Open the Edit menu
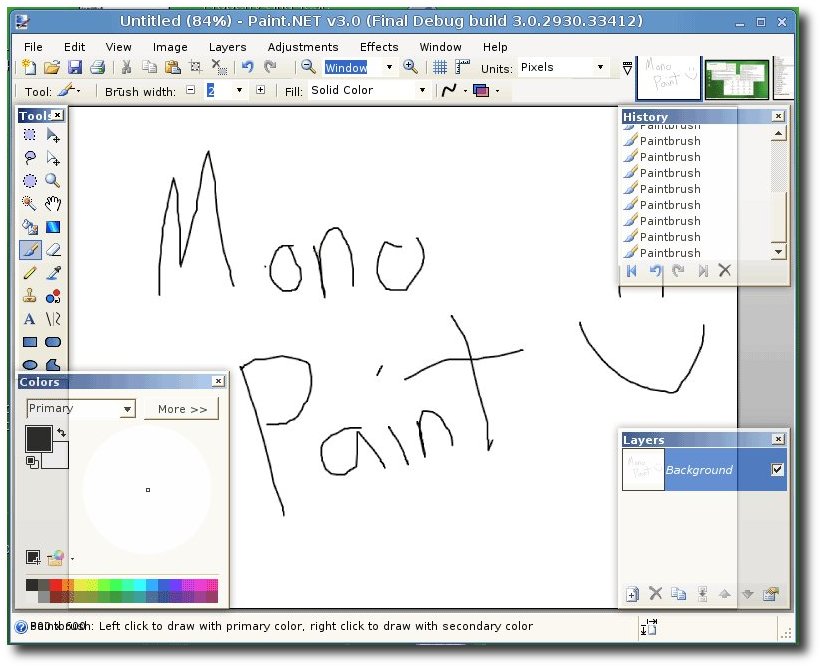This screenshot has width=822, height=668. coord(74,47)
